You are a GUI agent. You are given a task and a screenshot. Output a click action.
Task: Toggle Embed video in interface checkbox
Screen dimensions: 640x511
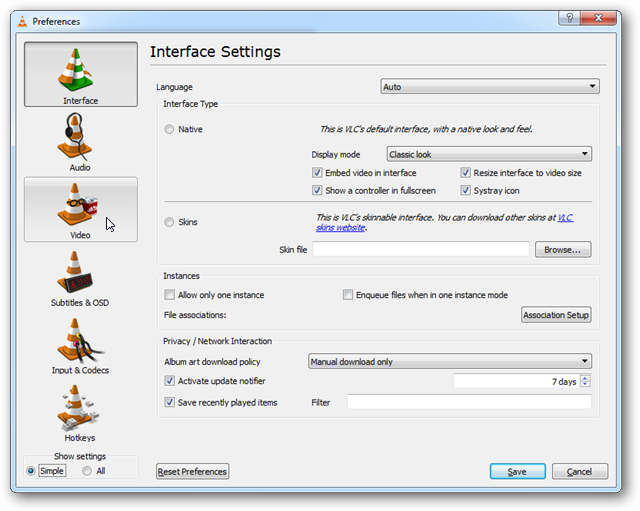pos(317,173)
